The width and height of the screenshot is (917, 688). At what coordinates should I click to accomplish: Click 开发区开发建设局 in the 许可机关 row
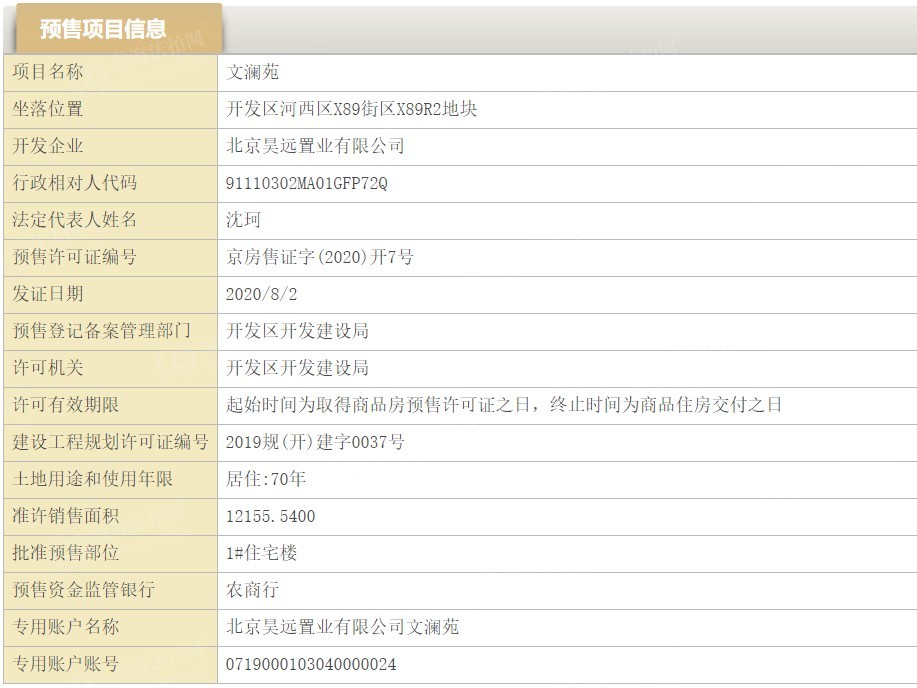(x=297, y=368)
